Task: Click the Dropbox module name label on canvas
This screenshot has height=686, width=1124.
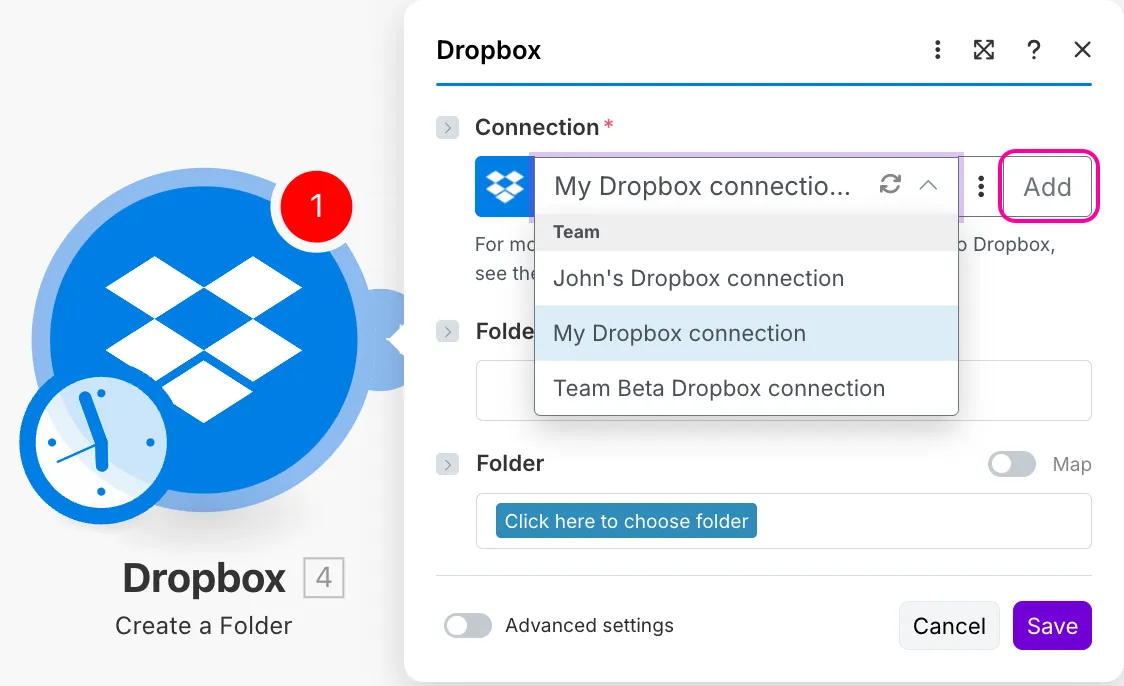Action: point(204,578)
